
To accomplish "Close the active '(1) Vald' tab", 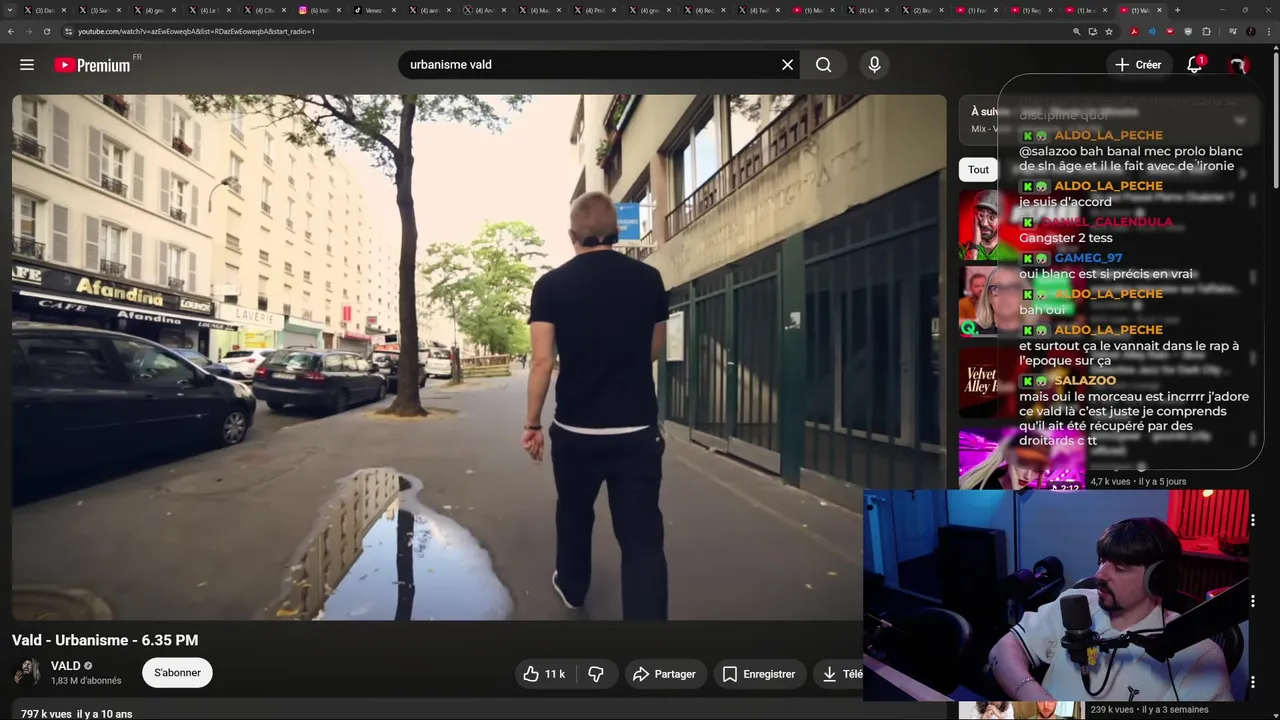I will tap(1159, 10).
